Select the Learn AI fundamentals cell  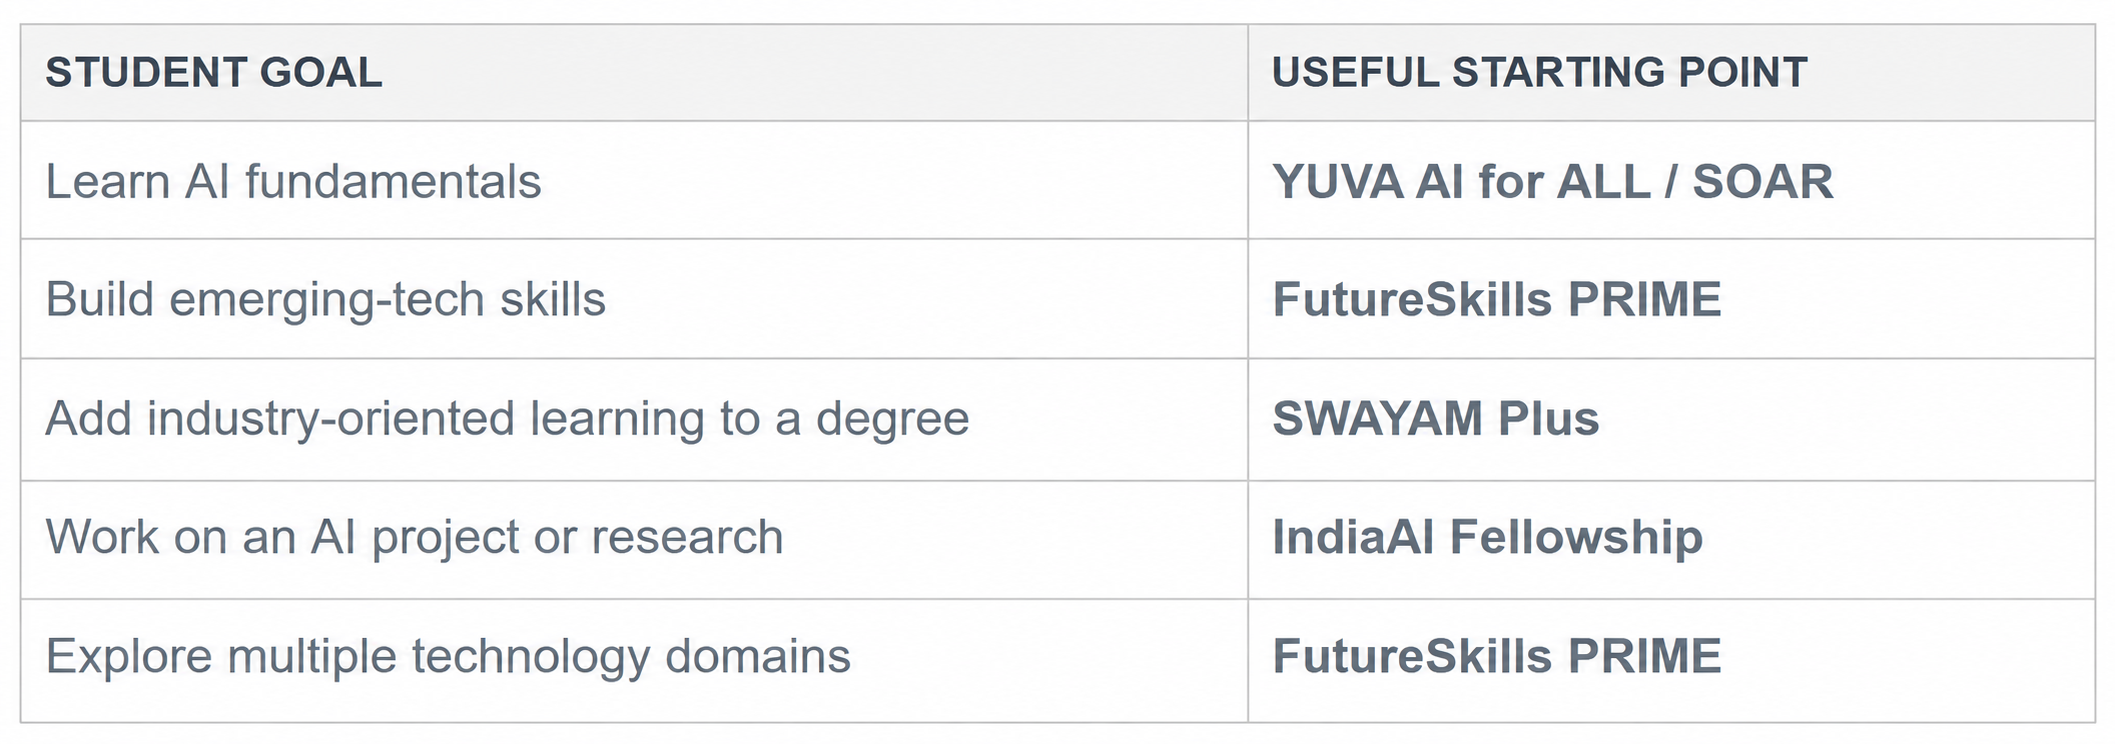tap(634, 180)
